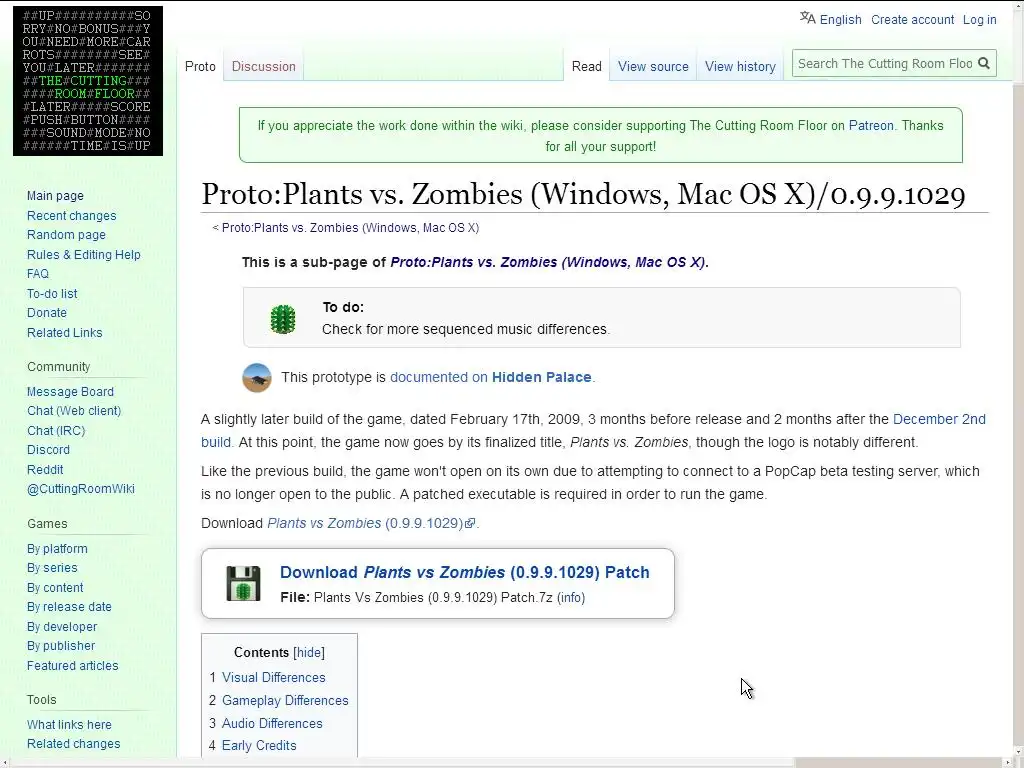Browse games By developer
The image size is (1024, 768).
point(62,627)
